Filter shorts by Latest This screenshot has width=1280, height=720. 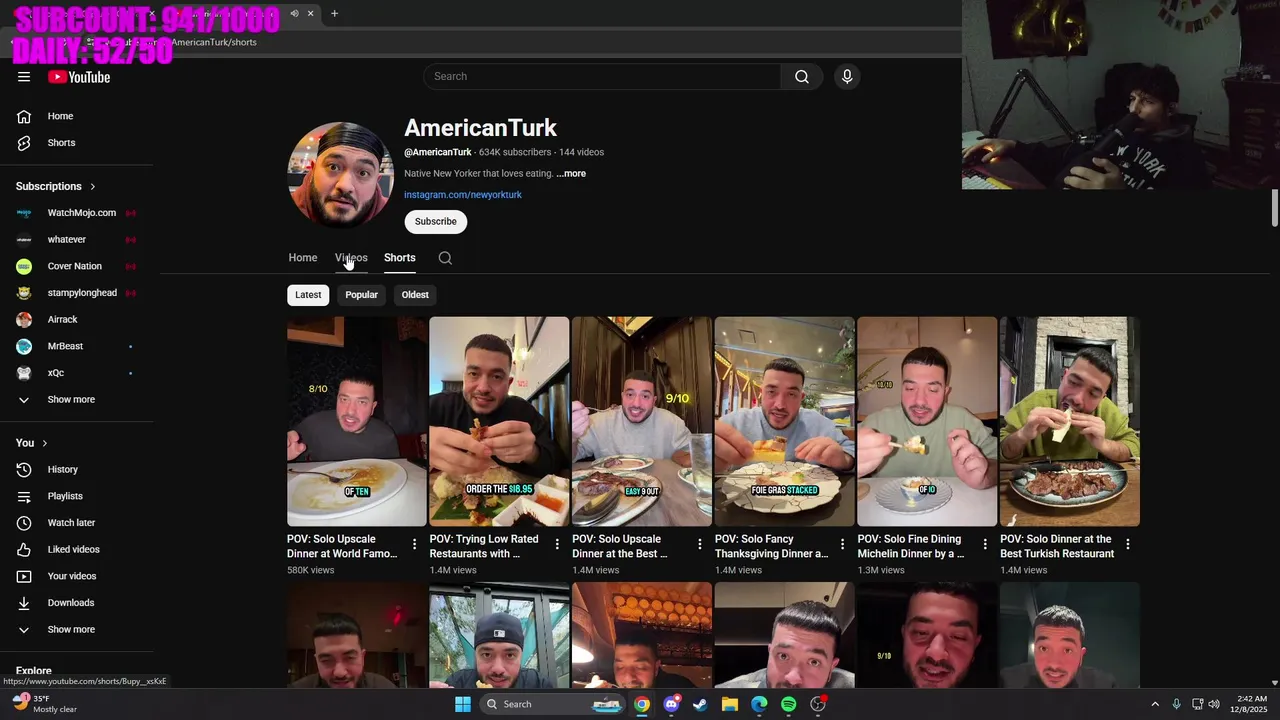coord(308,295)
